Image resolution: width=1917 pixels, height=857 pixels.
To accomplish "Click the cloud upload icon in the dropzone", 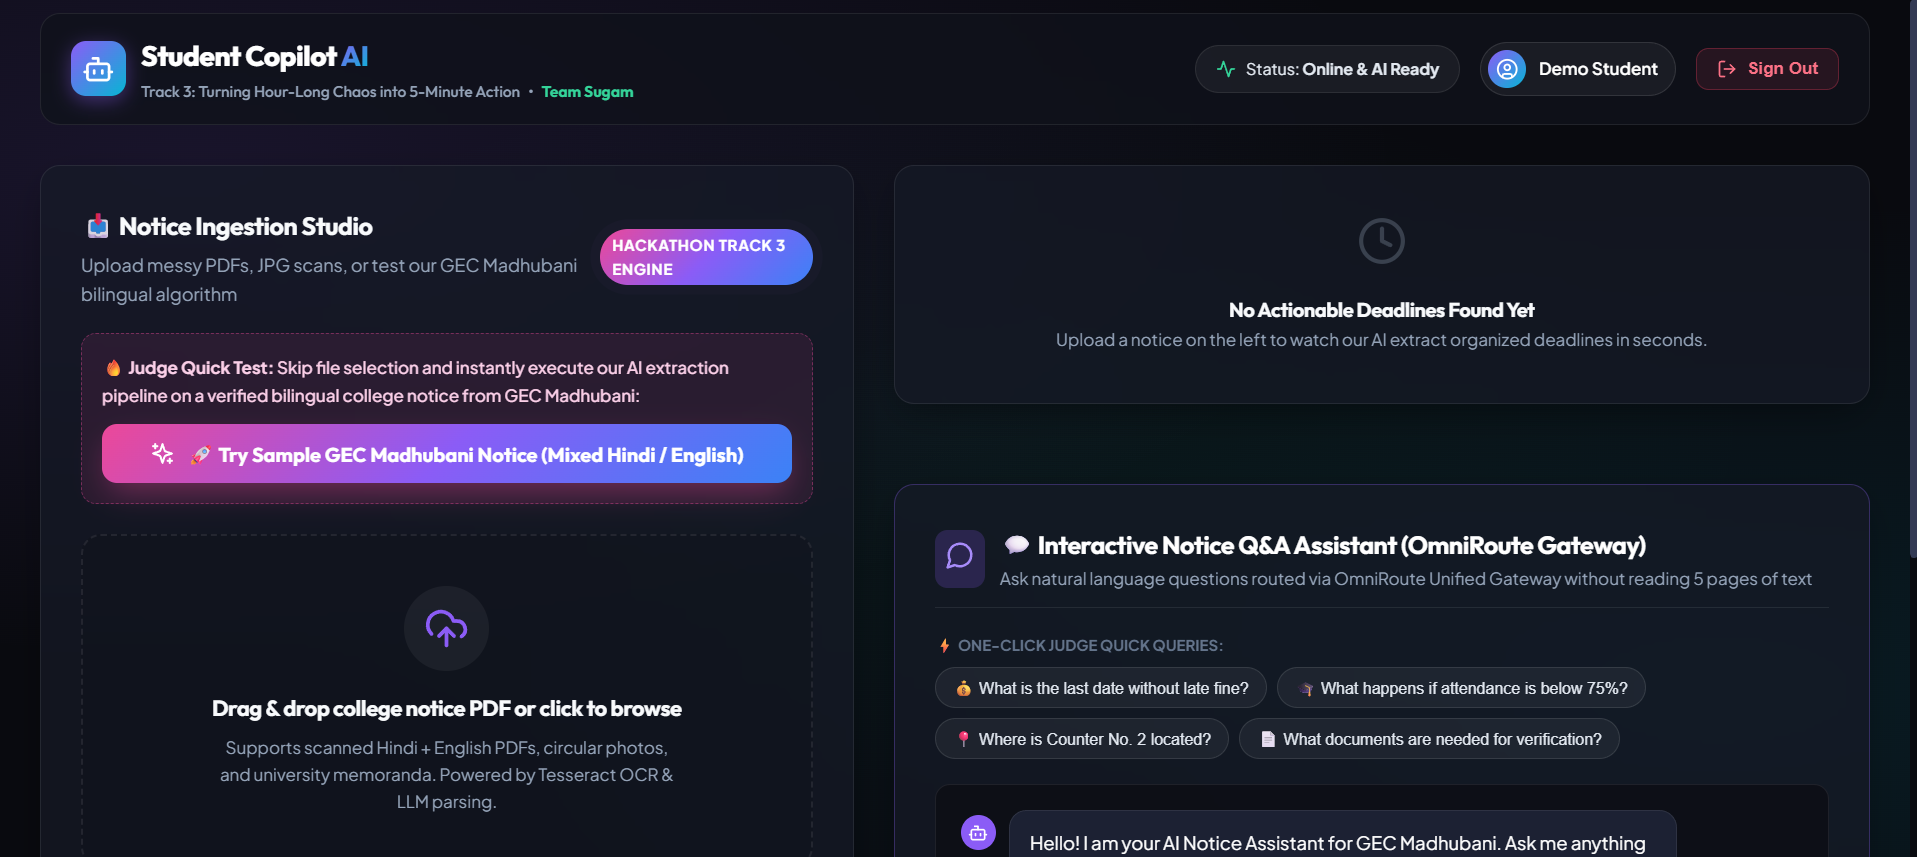I will point(446,628).
